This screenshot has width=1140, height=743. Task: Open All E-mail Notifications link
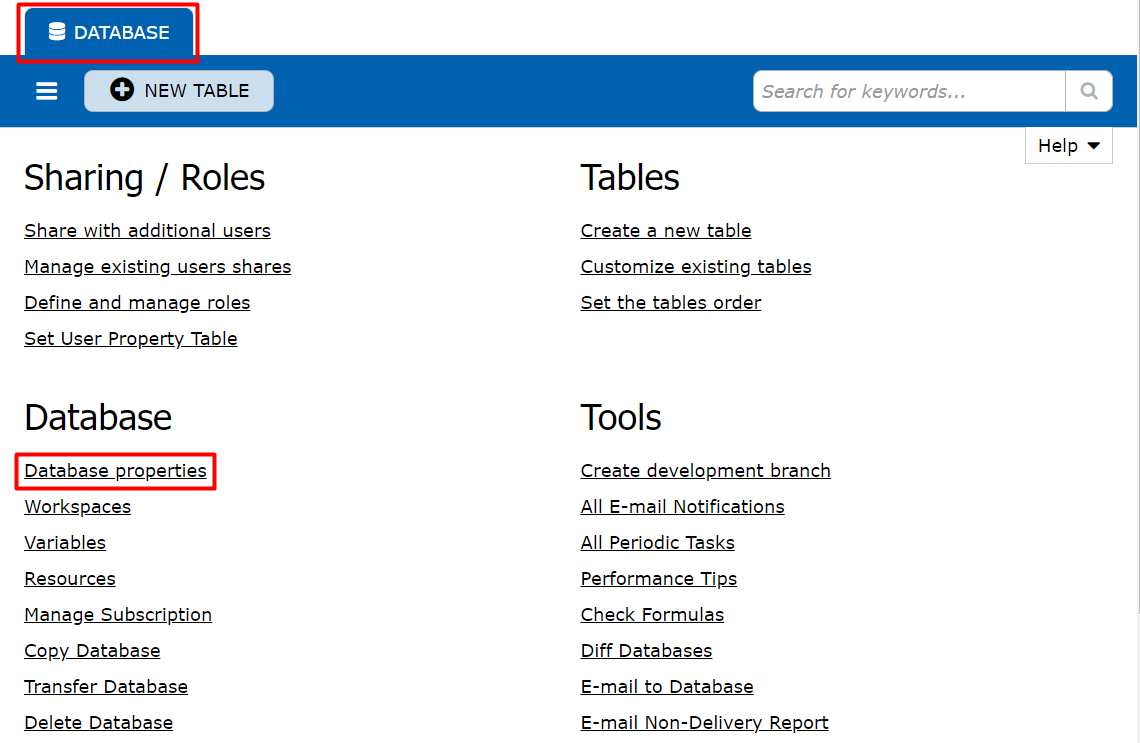[x=683, y=507]
